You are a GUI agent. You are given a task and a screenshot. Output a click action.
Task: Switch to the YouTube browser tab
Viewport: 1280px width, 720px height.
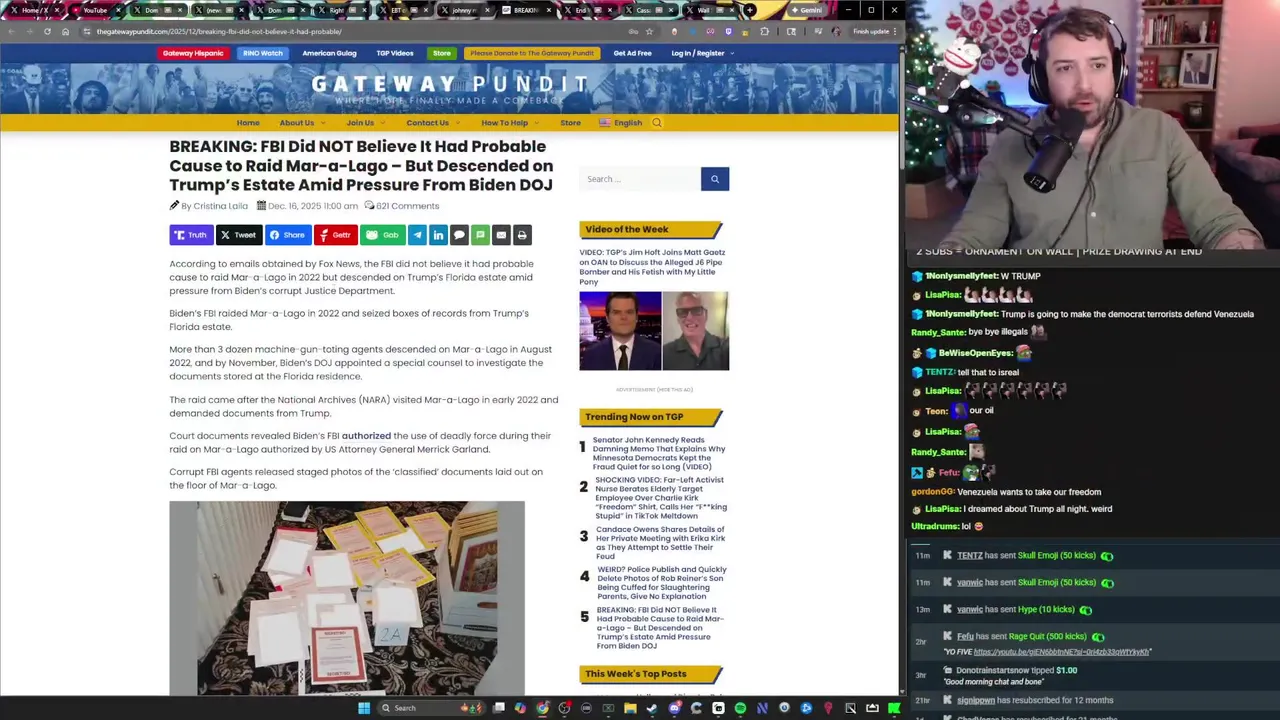(95, 10)
